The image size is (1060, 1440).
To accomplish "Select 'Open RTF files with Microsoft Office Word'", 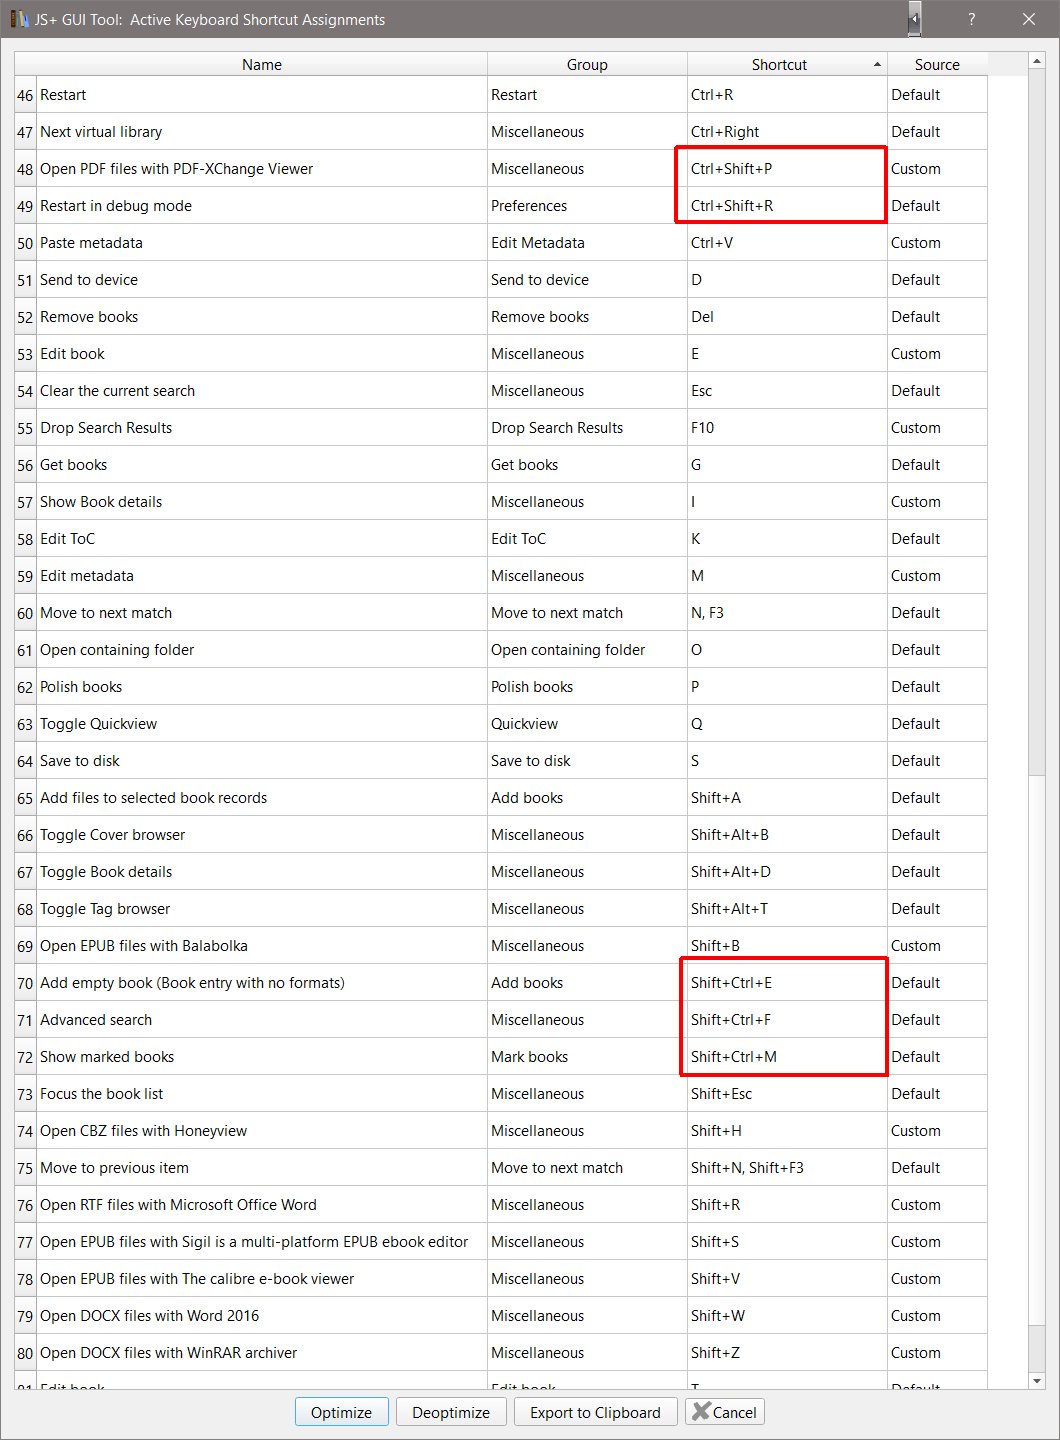I will pyautogui.click(x=262, y=1205).
